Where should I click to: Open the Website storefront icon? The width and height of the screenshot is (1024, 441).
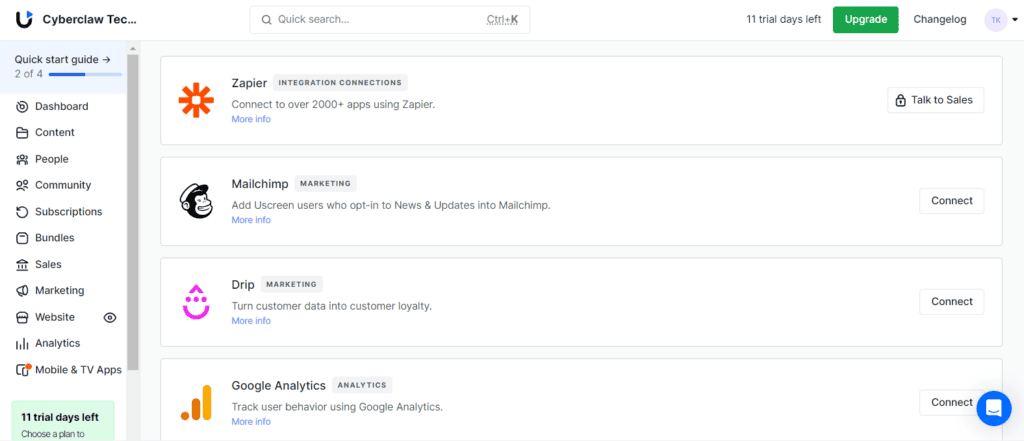(22, 317)
